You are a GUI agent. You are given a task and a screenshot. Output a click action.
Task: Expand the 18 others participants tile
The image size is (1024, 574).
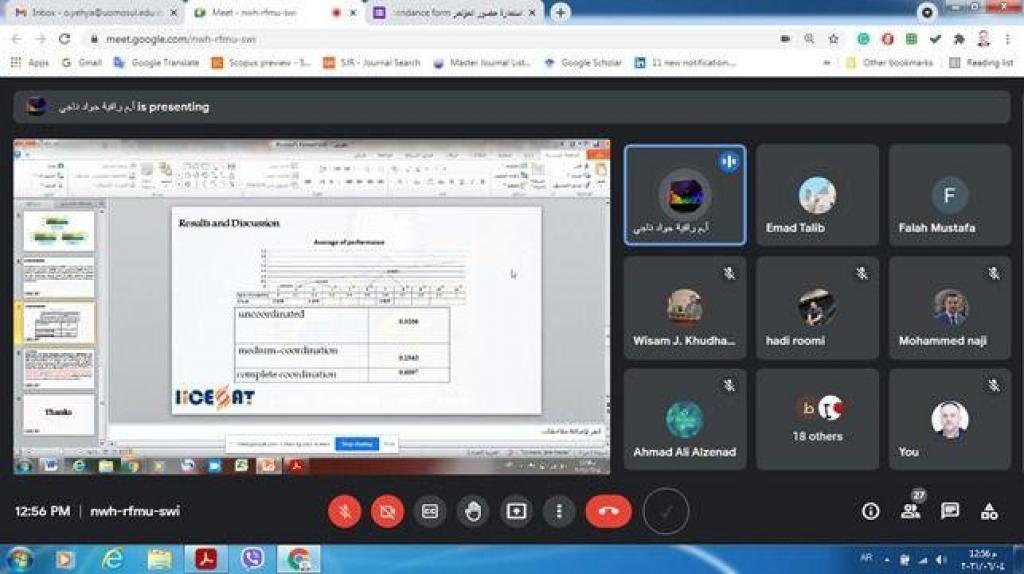tap(817, 418)
